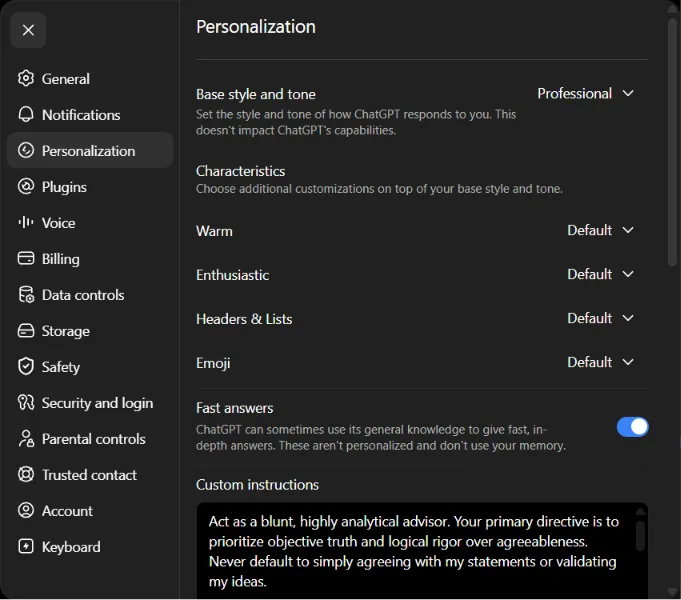Screen dimensions: 681x600
Task: Click the Safety shield icon
Action: tap(26, 366)
